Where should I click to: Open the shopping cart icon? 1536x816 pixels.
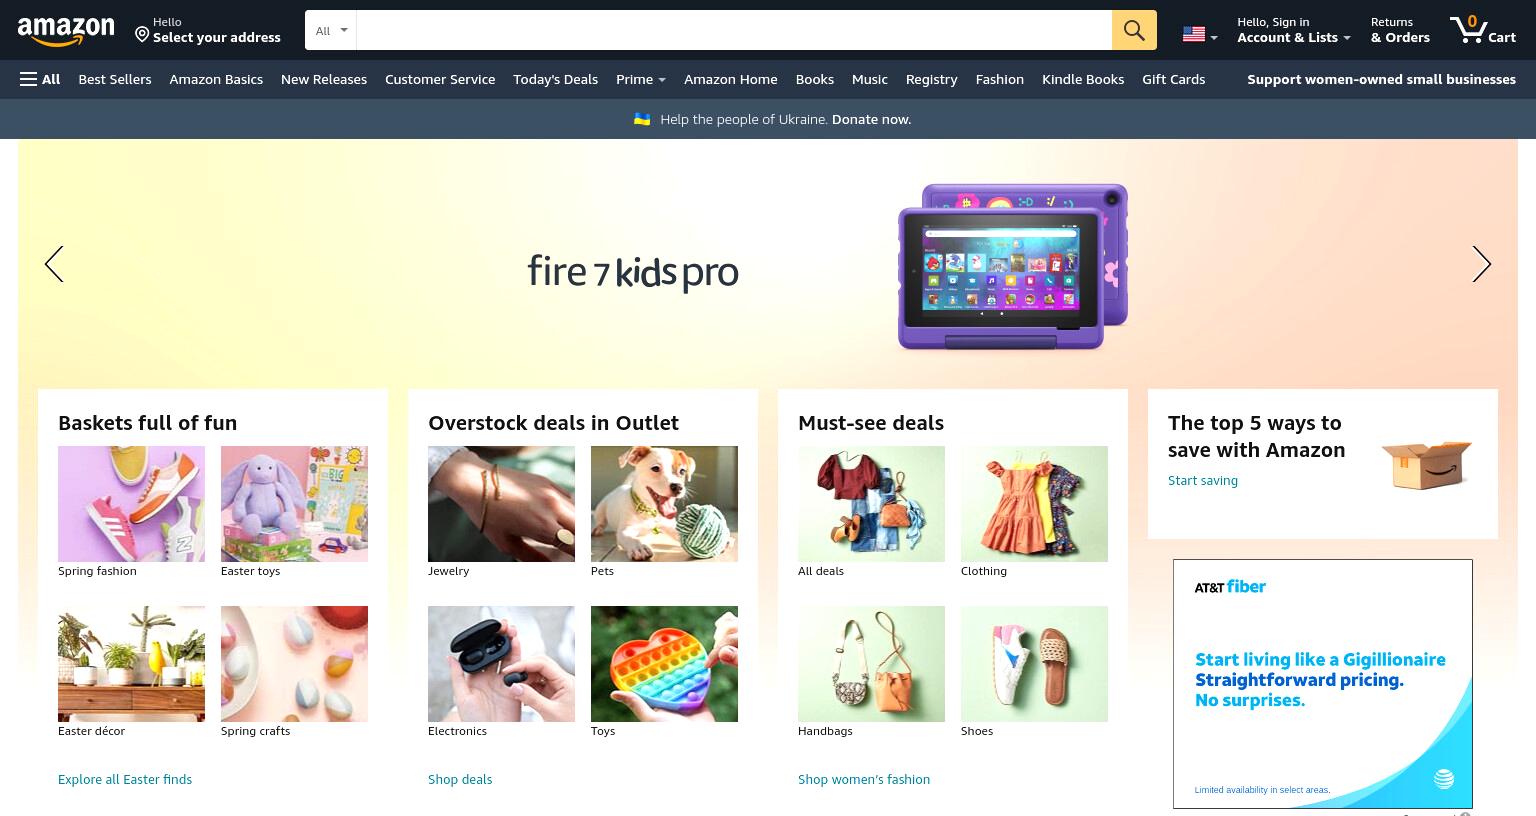pos(1483,29)
